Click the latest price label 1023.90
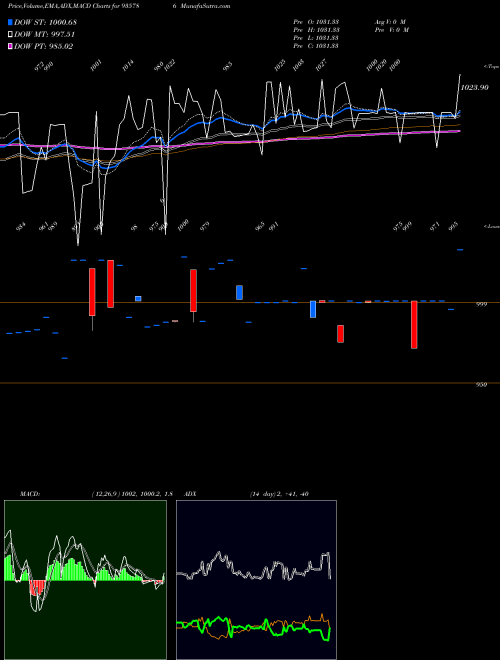Viewport: 500px width, 660px height. pos(474,88)
